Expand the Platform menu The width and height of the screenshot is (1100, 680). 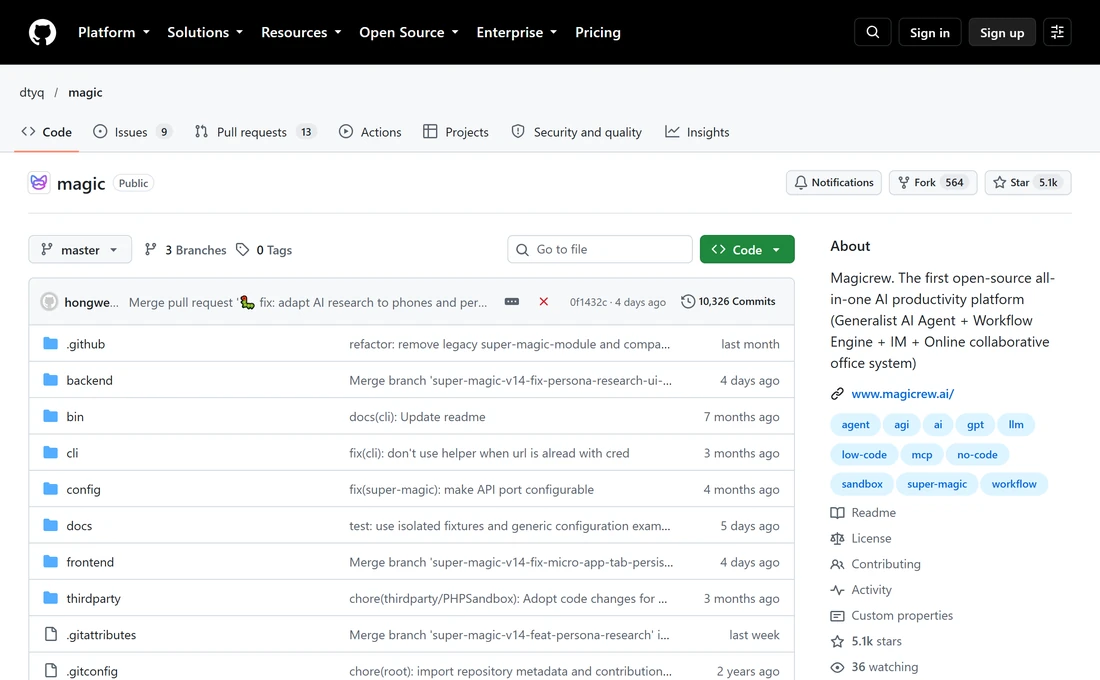pos(114,32)
